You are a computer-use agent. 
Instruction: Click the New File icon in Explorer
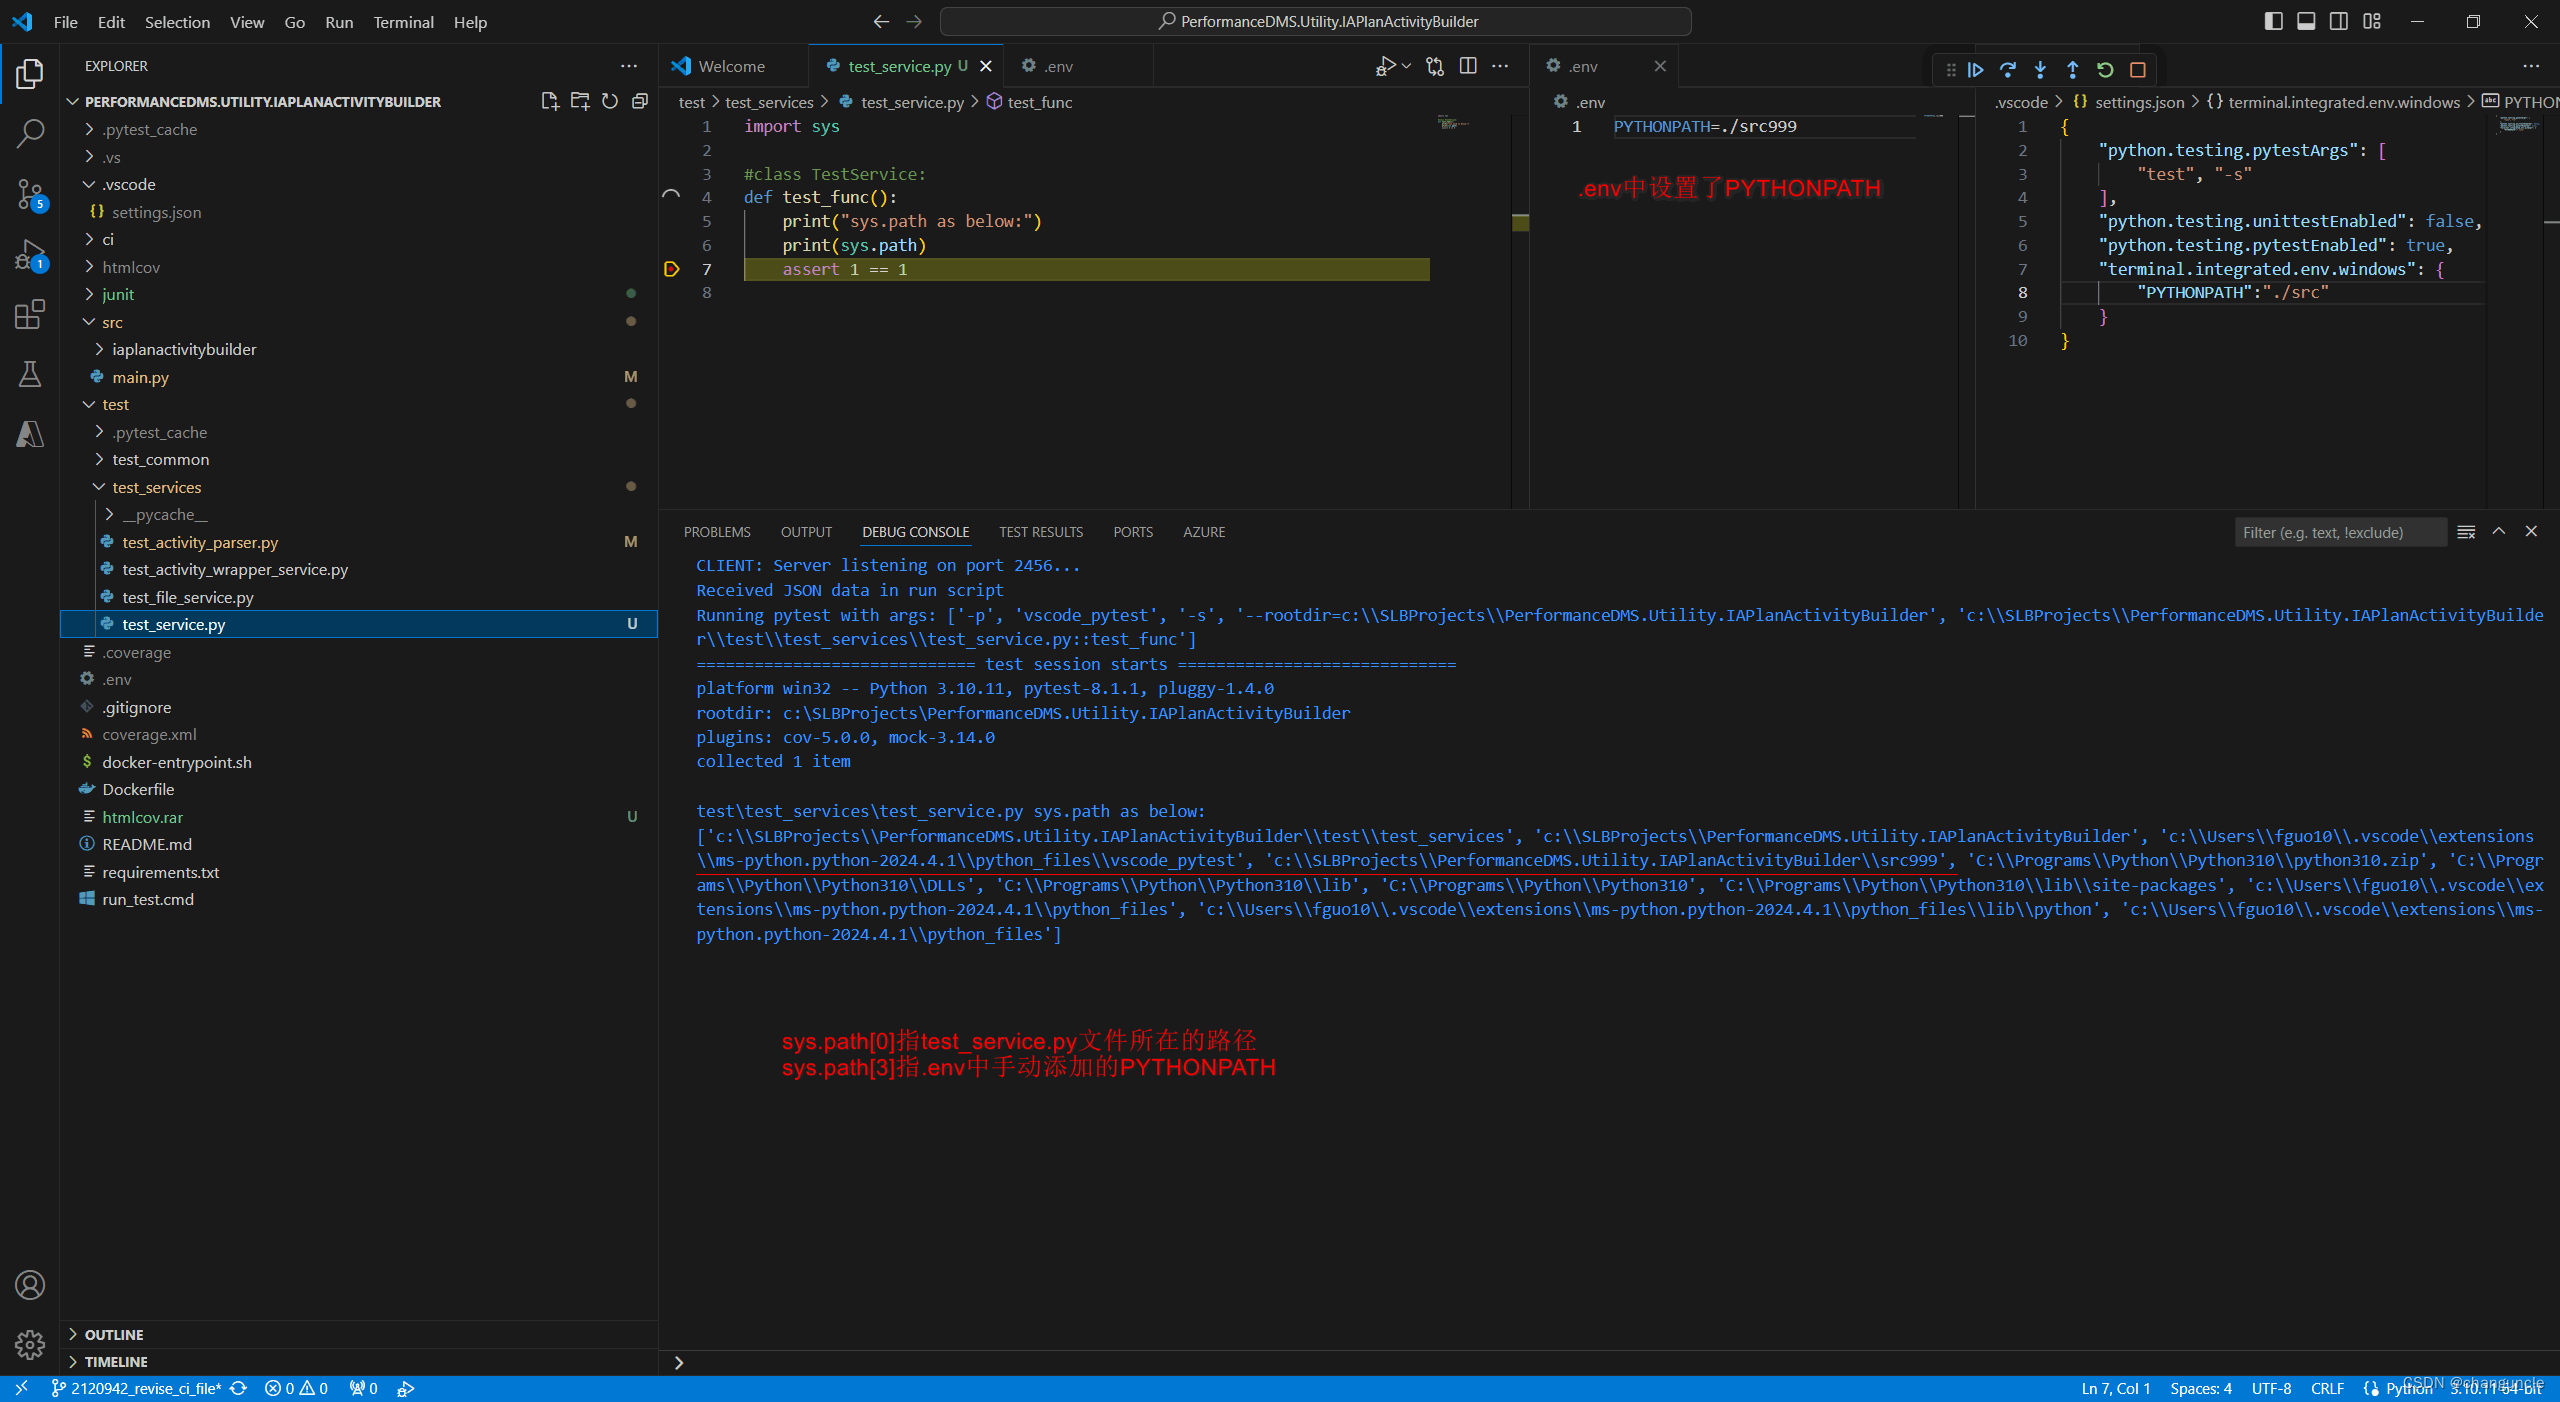coord(549,101)
